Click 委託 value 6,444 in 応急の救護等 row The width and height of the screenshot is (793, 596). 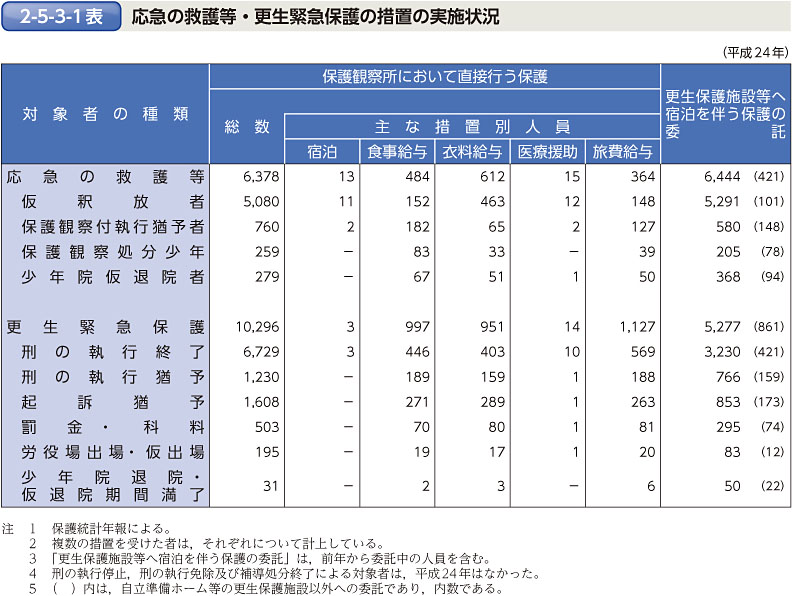click(x=722, y=177)
